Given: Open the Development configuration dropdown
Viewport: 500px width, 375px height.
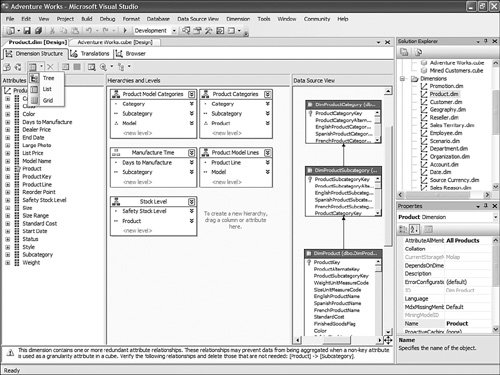Looking at the screenshot, I should coord(174,31).
